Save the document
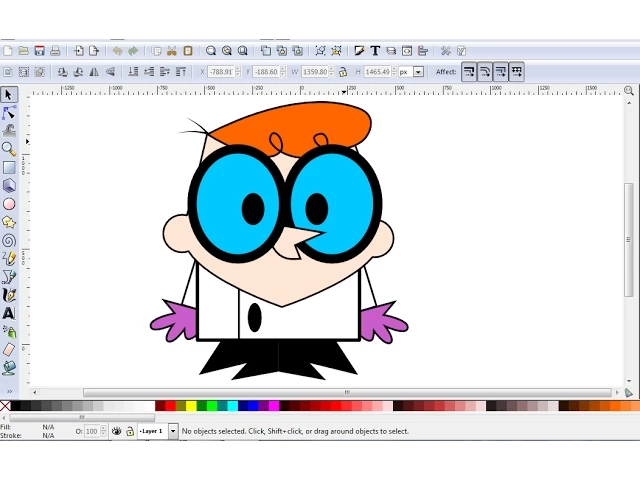 tap(39, 51)
